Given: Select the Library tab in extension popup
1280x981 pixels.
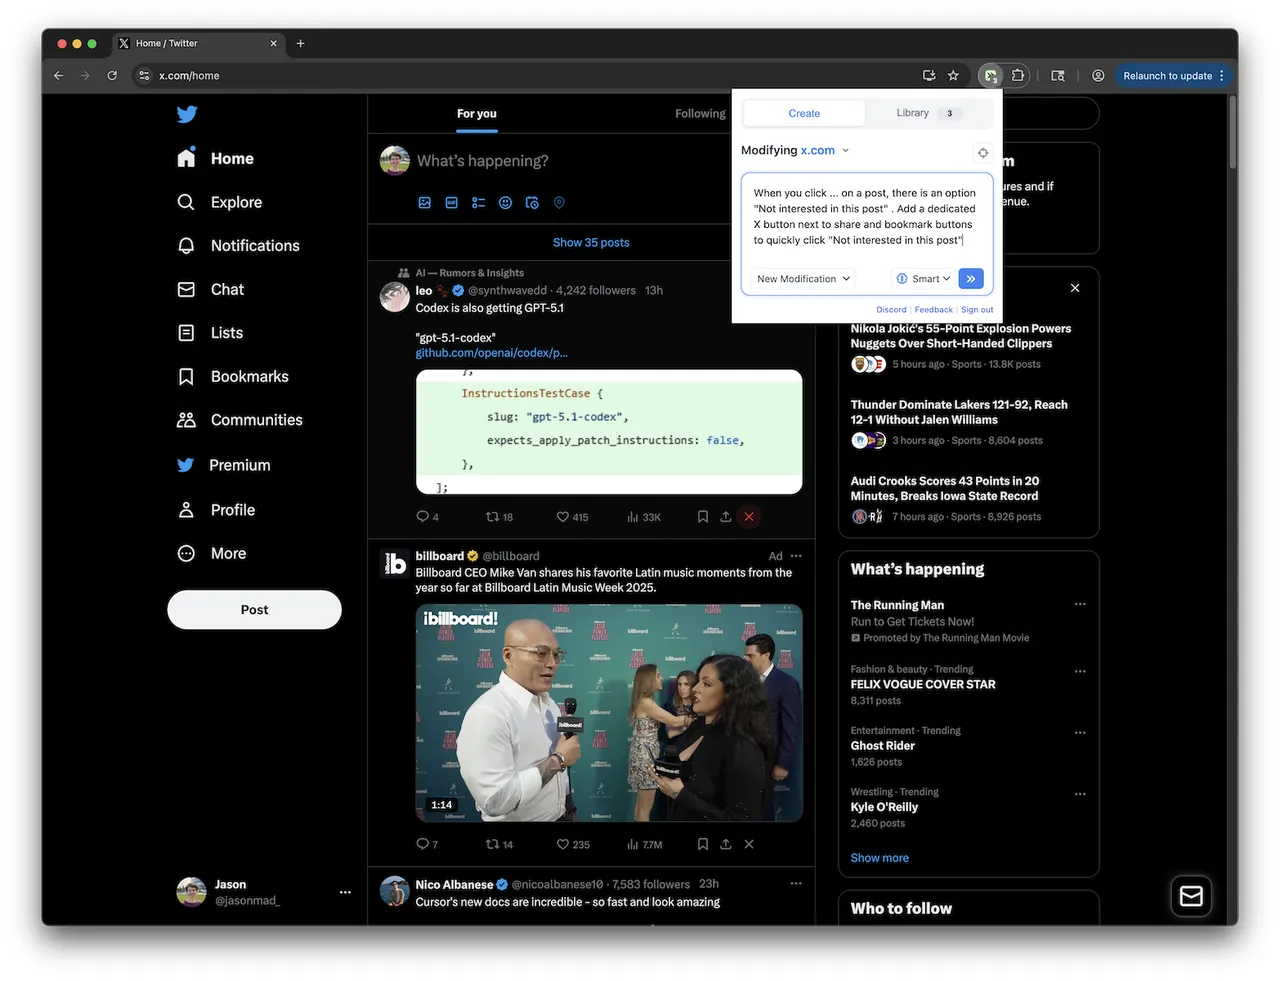Looking at the screenshot, I should point(928,114).
